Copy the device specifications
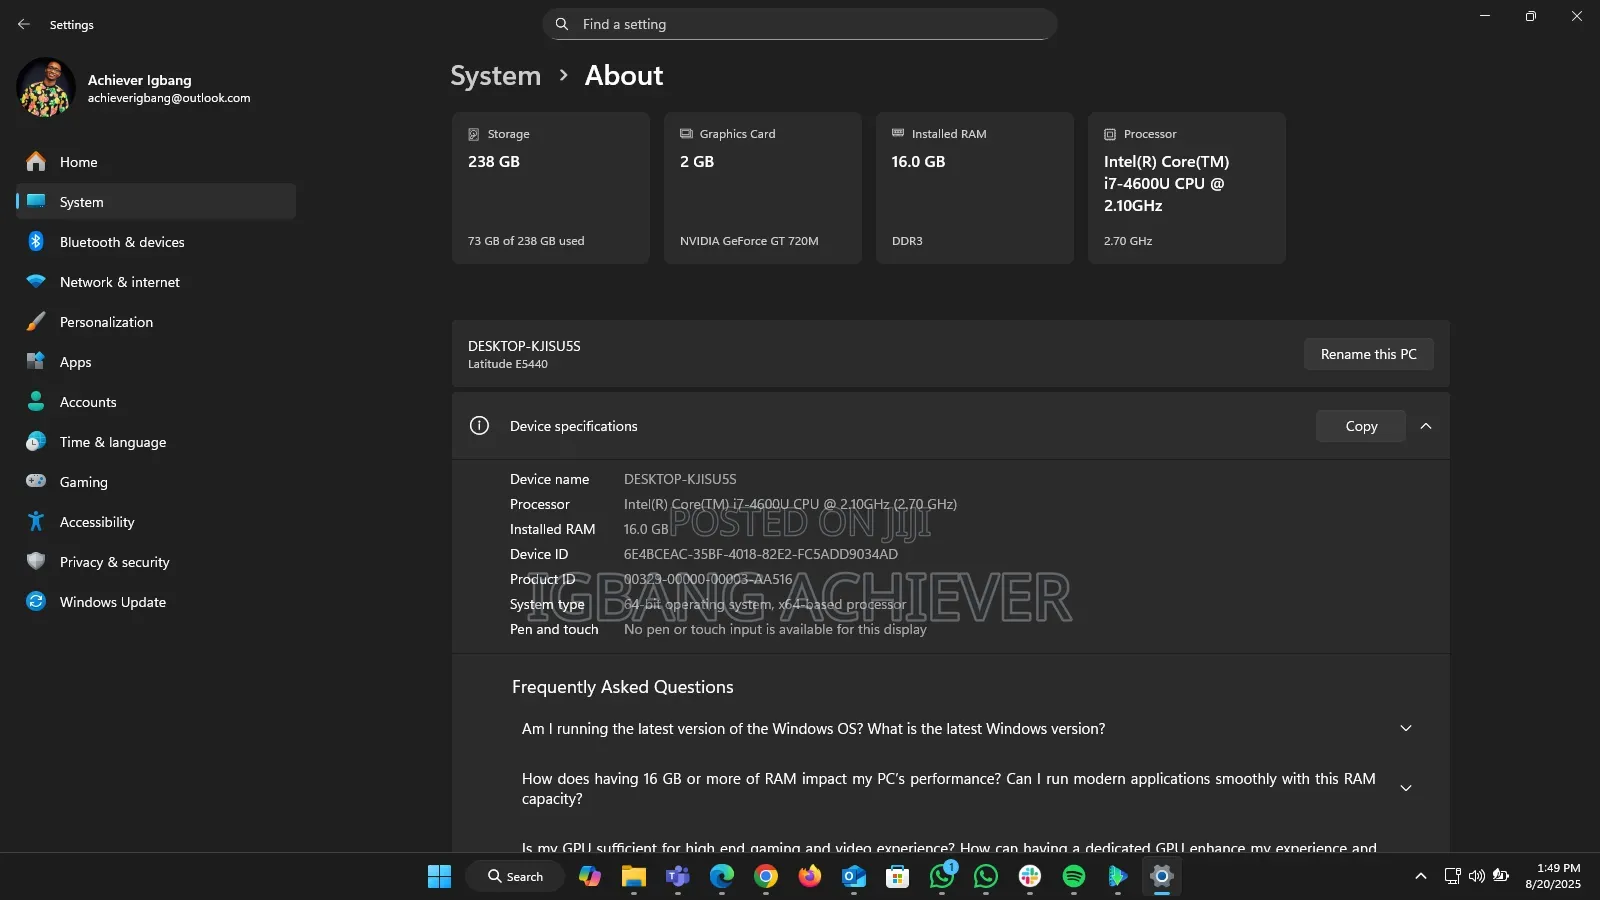 1361,426
